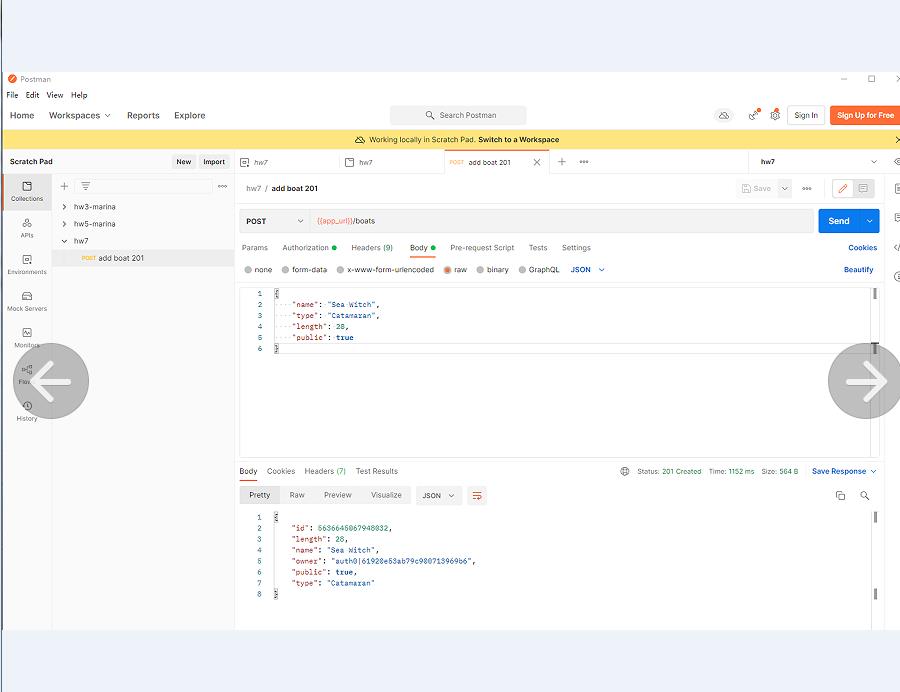Select the binary body type radio

coord(480,270)
